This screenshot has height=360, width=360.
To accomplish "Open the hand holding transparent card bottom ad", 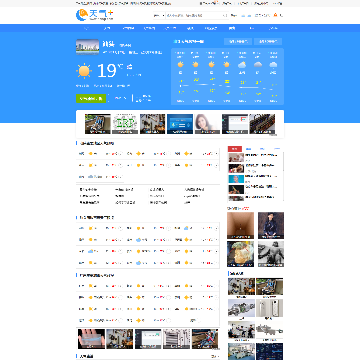I will pyautogui.click(x=91, y=339).
